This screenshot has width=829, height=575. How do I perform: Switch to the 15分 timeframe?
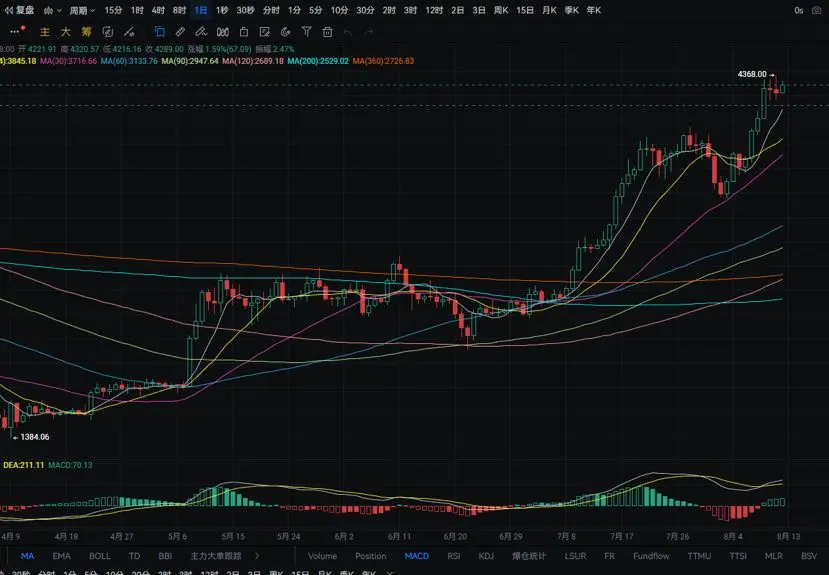pos(113,11)
